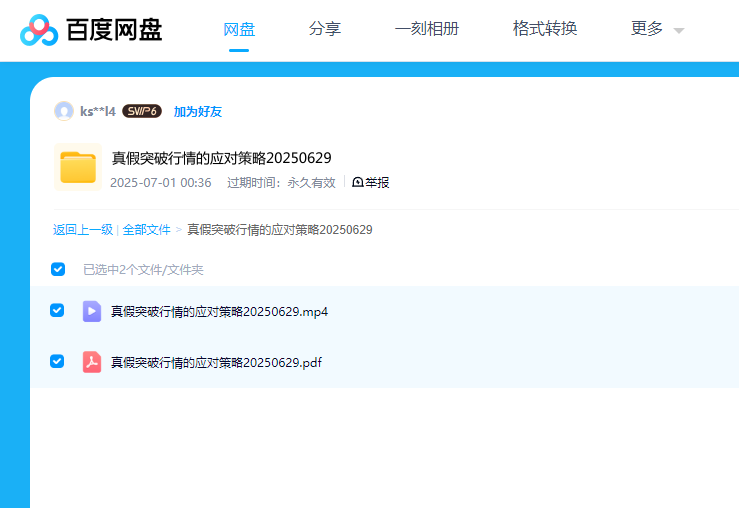Expand the 更多 dropdown menu
Image resolution: width=739 pixels, height=508 pixels.
tap(647, 29)
